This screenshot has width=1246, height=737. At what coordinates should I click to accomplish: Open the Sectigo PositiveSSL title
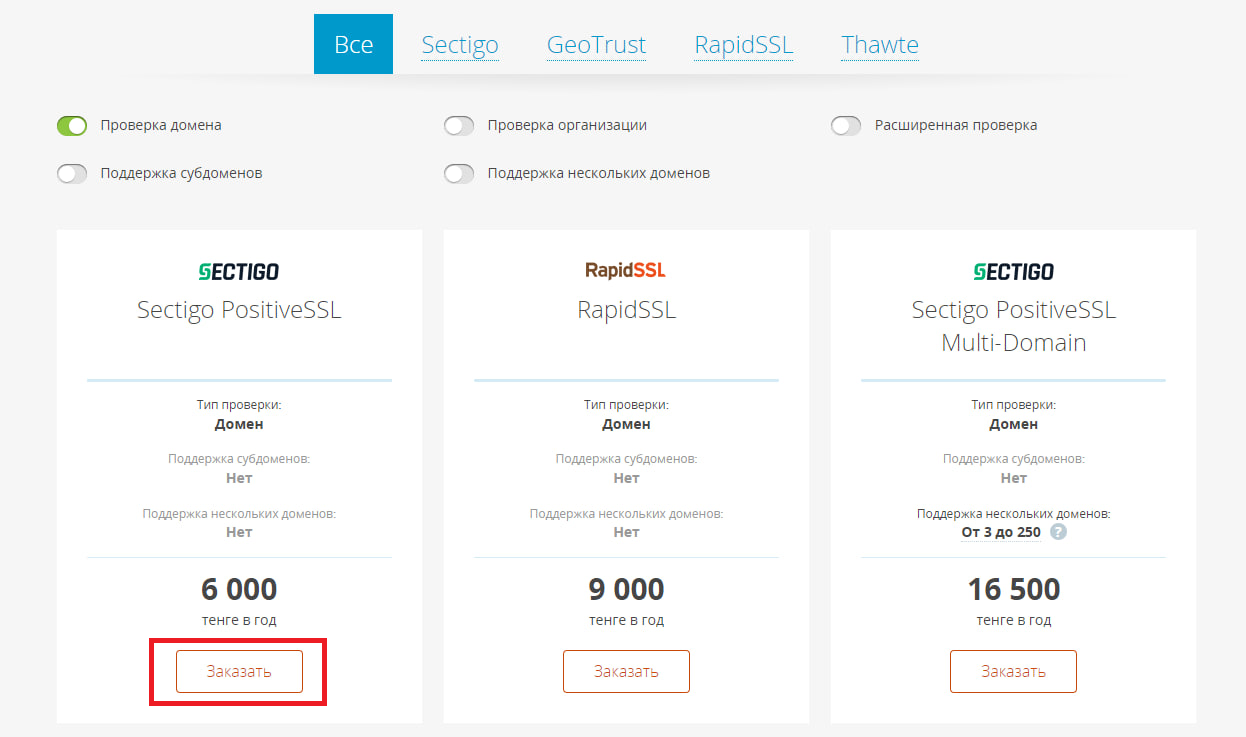click(239, 310)
